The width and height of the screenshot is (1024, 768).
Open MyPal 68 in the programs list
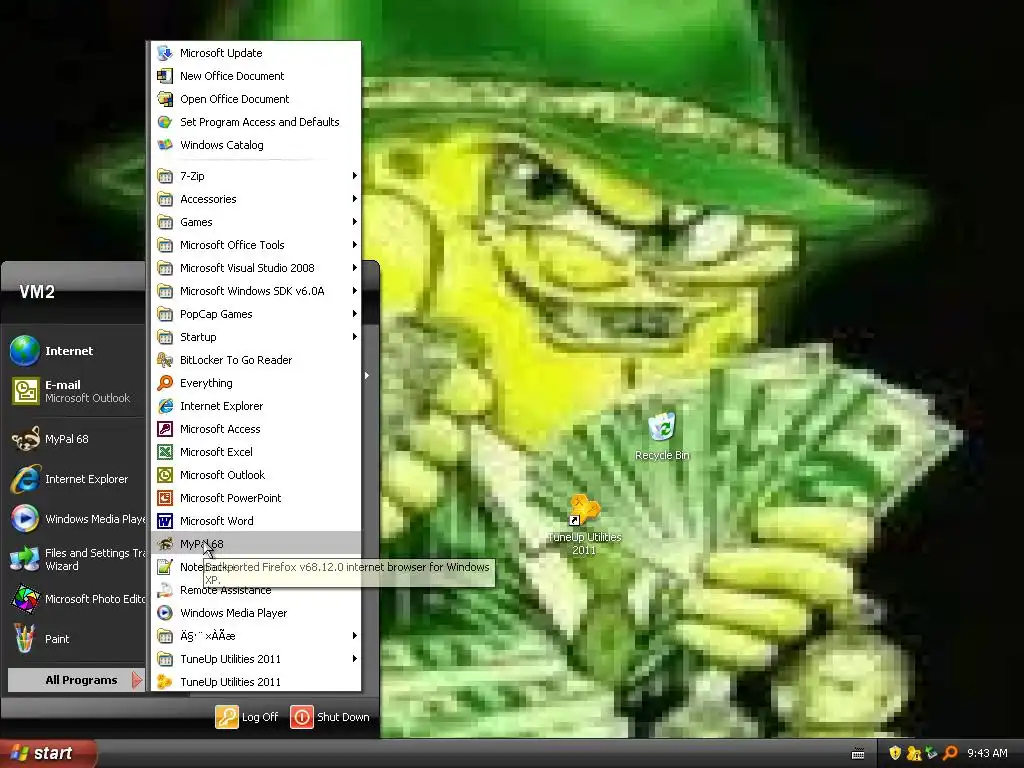pyautogui.click(x=256, y=543)
